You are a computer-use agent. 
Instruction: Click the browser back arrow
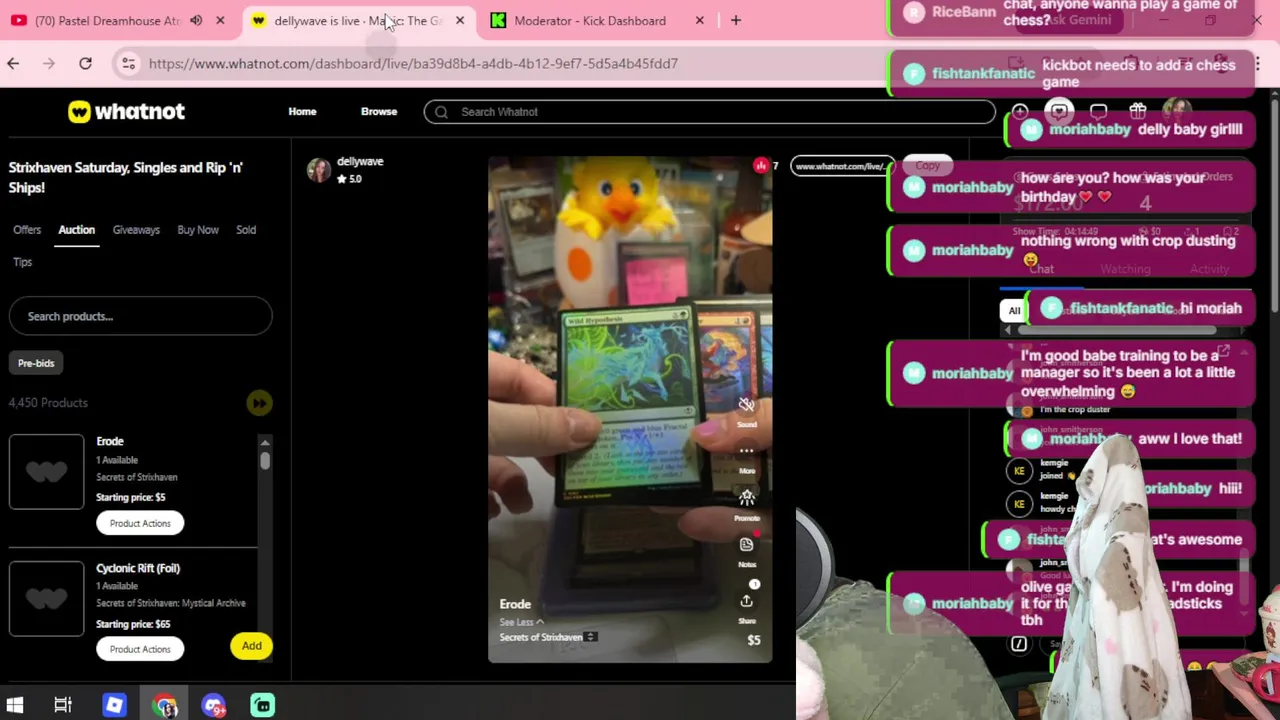pos(13,64)
